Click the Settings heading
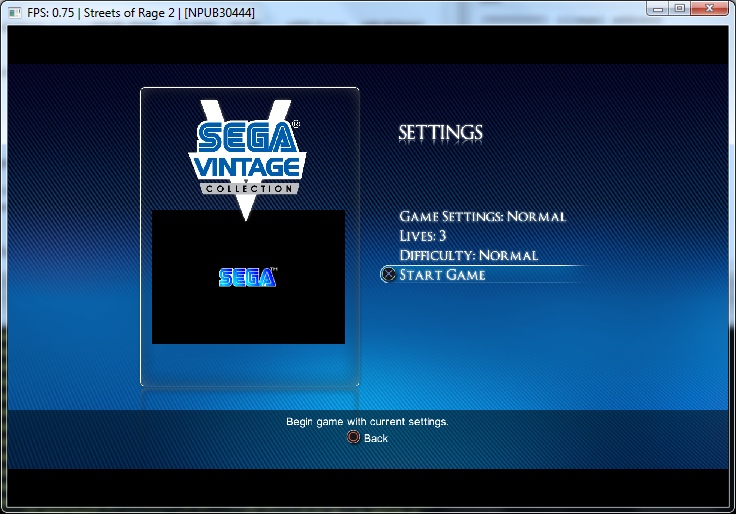Image resolution: width=736 pixels, height=514 pixels. point(440,133)
